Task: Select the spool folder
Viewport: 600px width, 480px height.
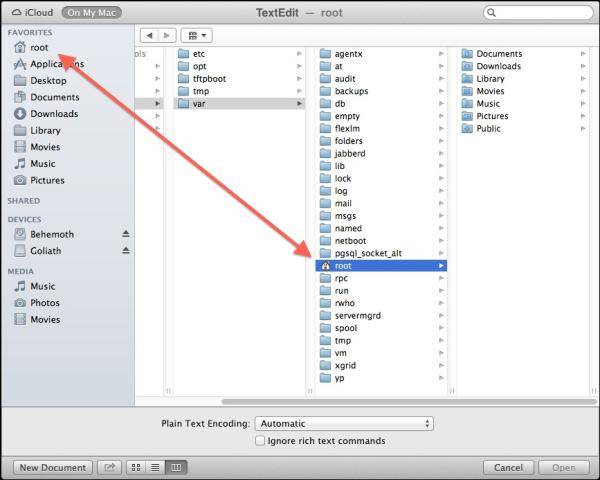Action: click(x=381, y=328)
